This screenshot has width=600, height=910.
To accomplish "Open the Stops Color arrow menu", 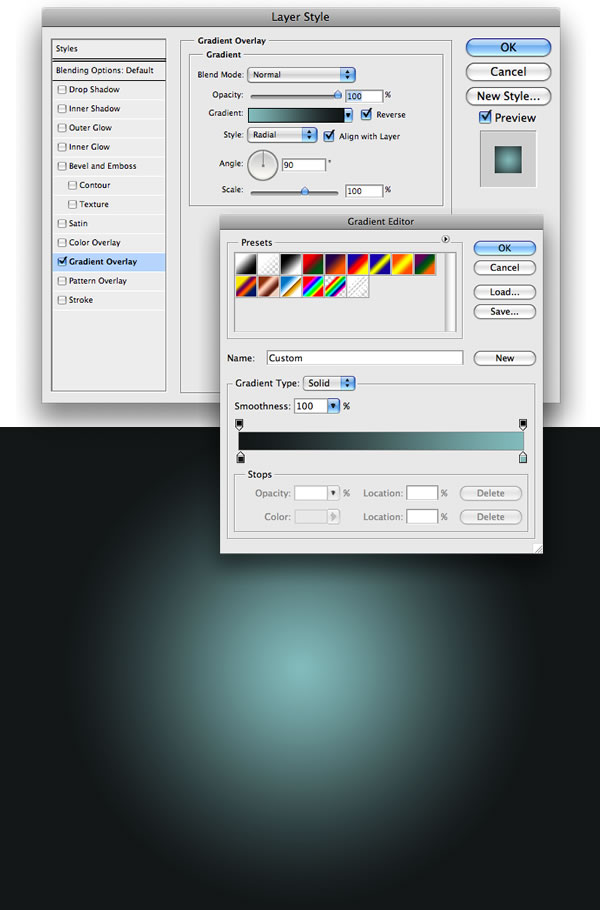I will click(x=333, y=517).
